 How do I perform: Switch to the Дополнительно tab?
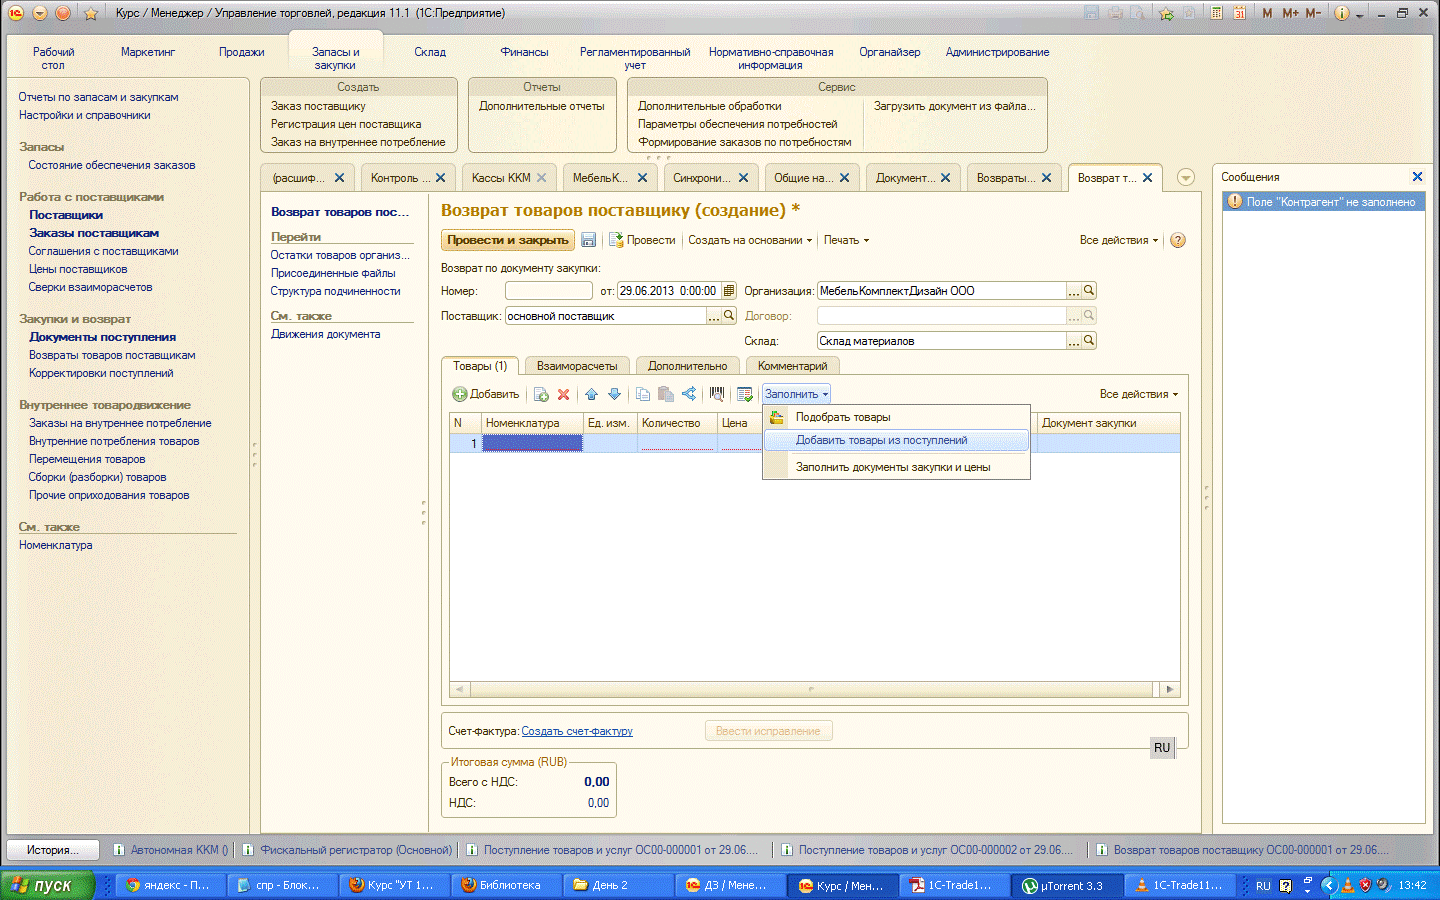point(687,366)
